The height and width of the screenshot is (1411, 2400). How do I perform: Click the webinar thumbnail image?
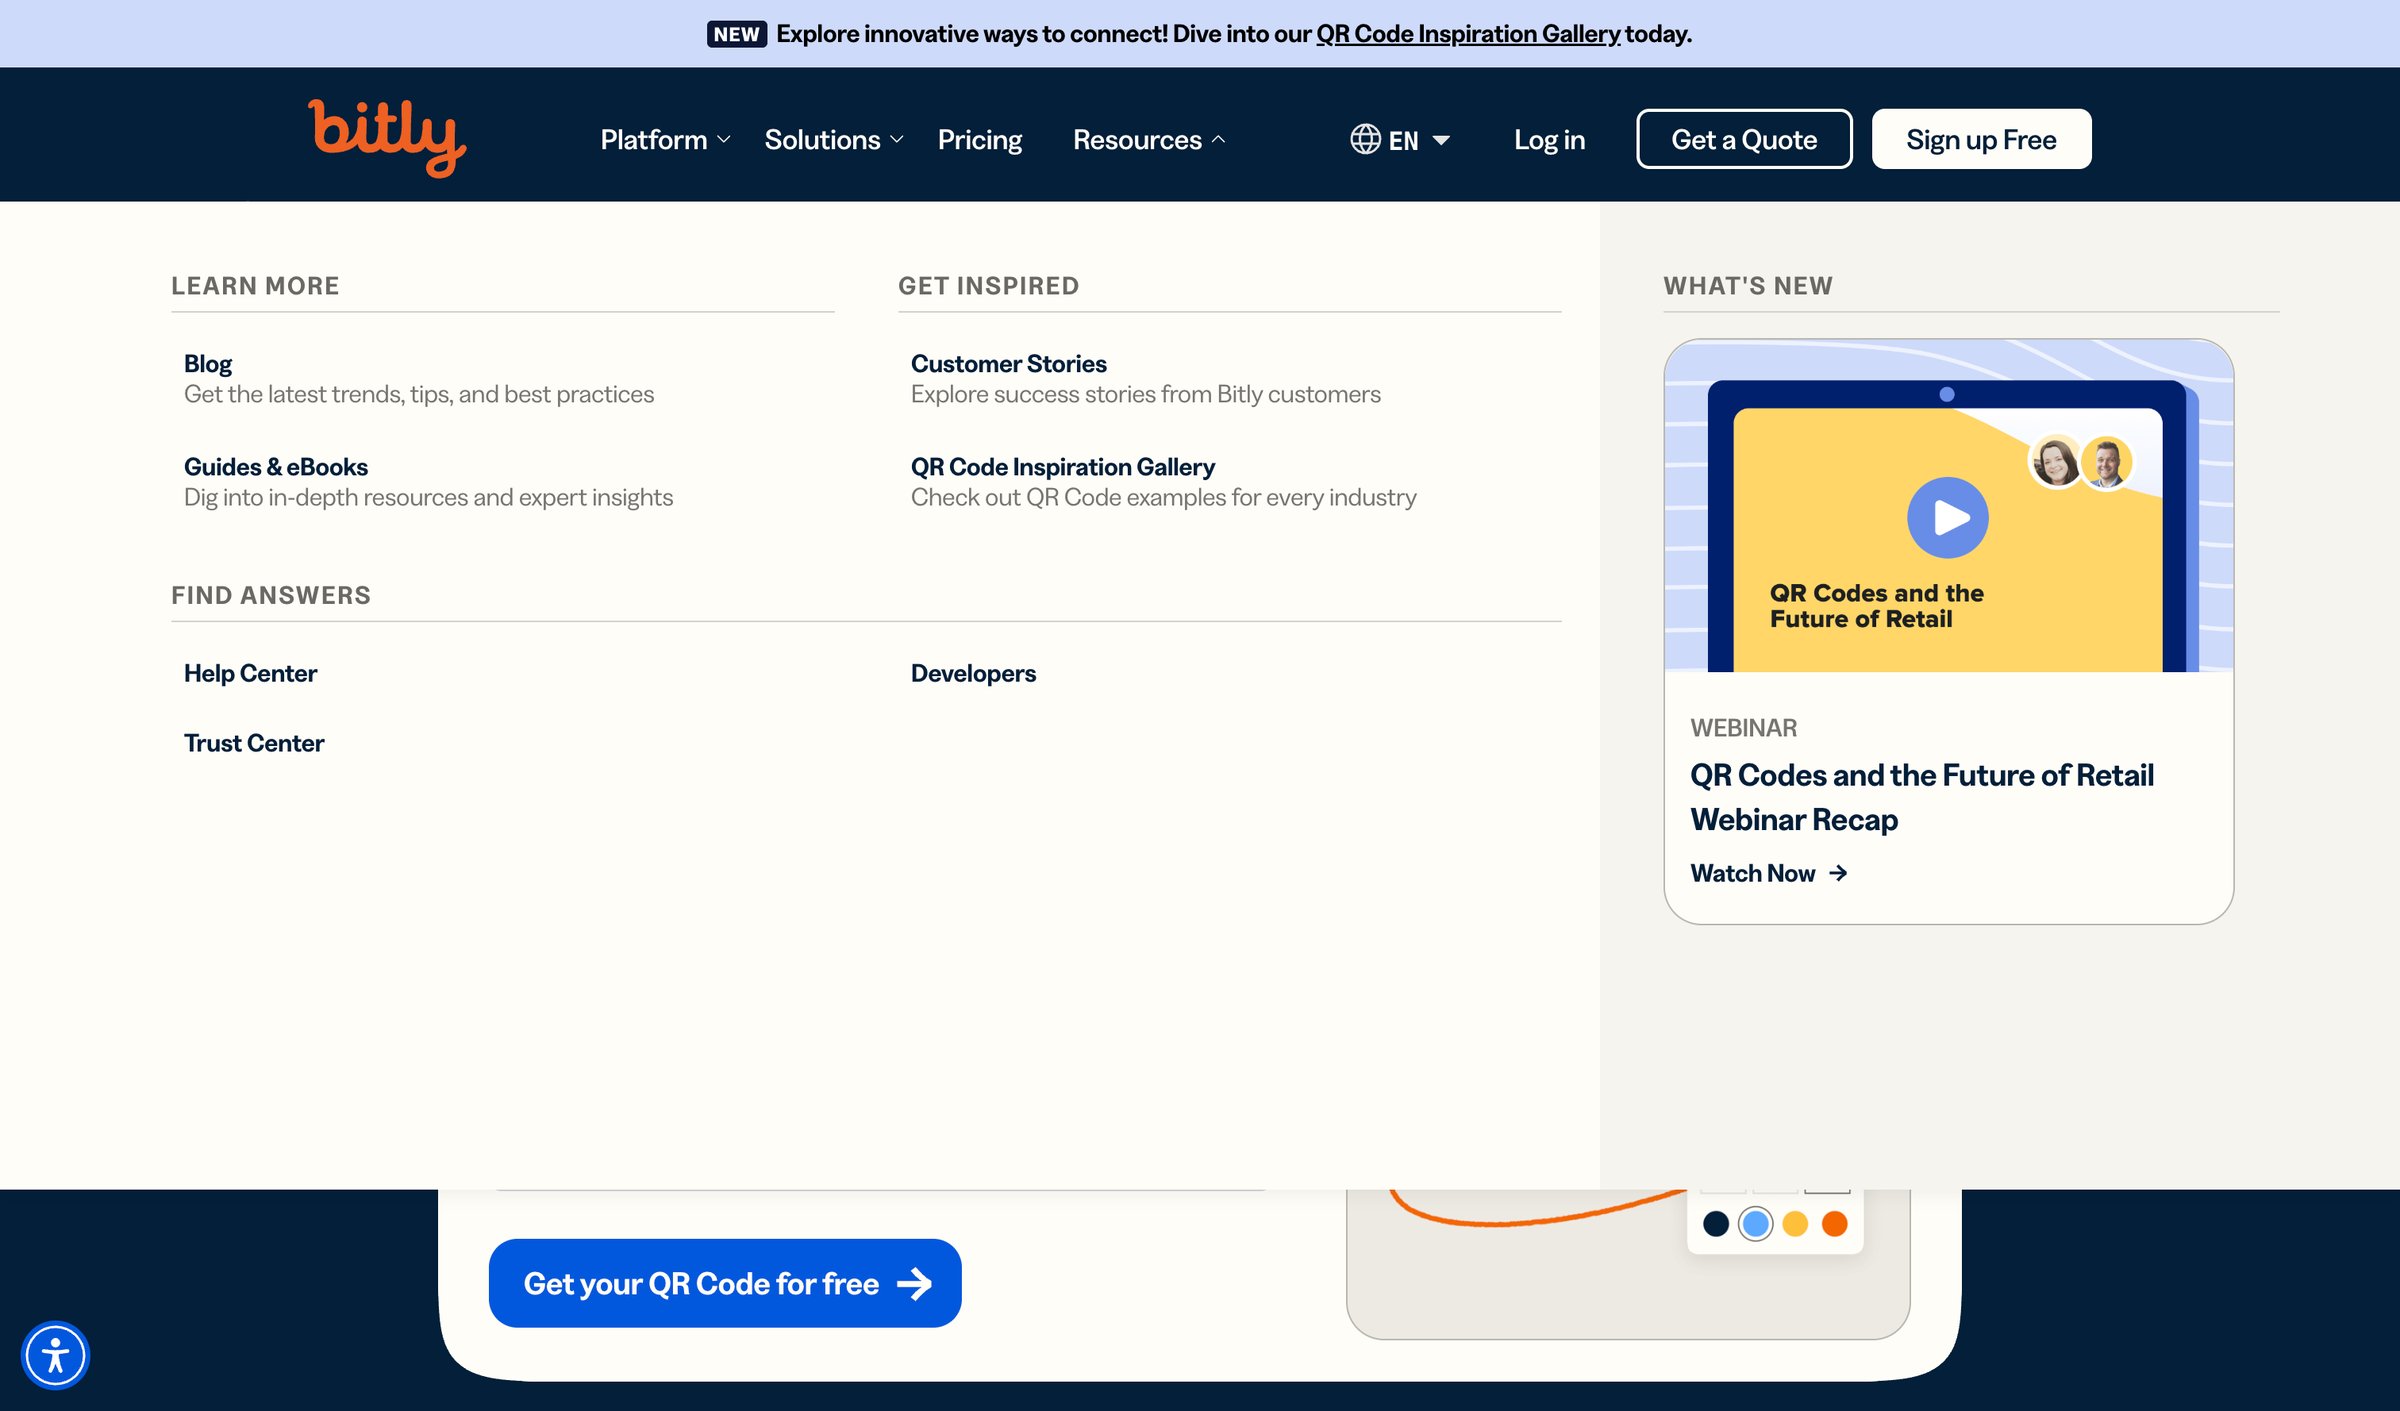coord(1948,506)
